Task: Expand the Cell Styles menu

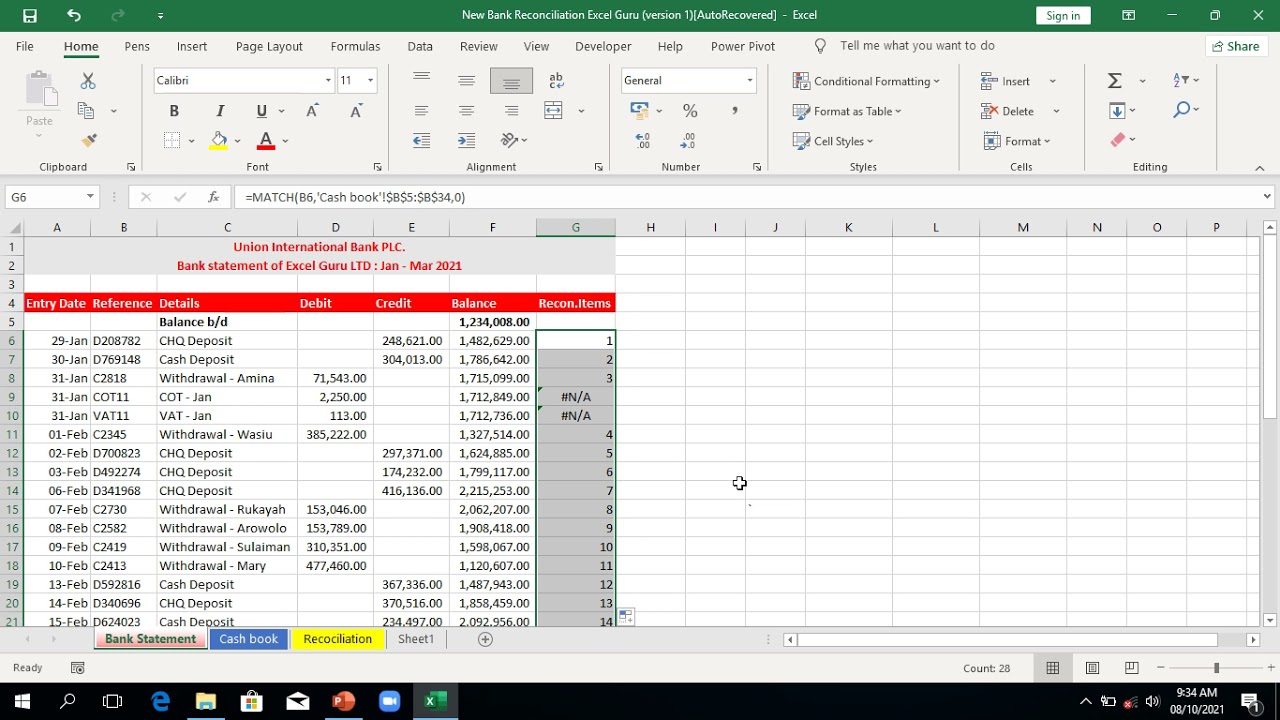Action: point(833,141)
